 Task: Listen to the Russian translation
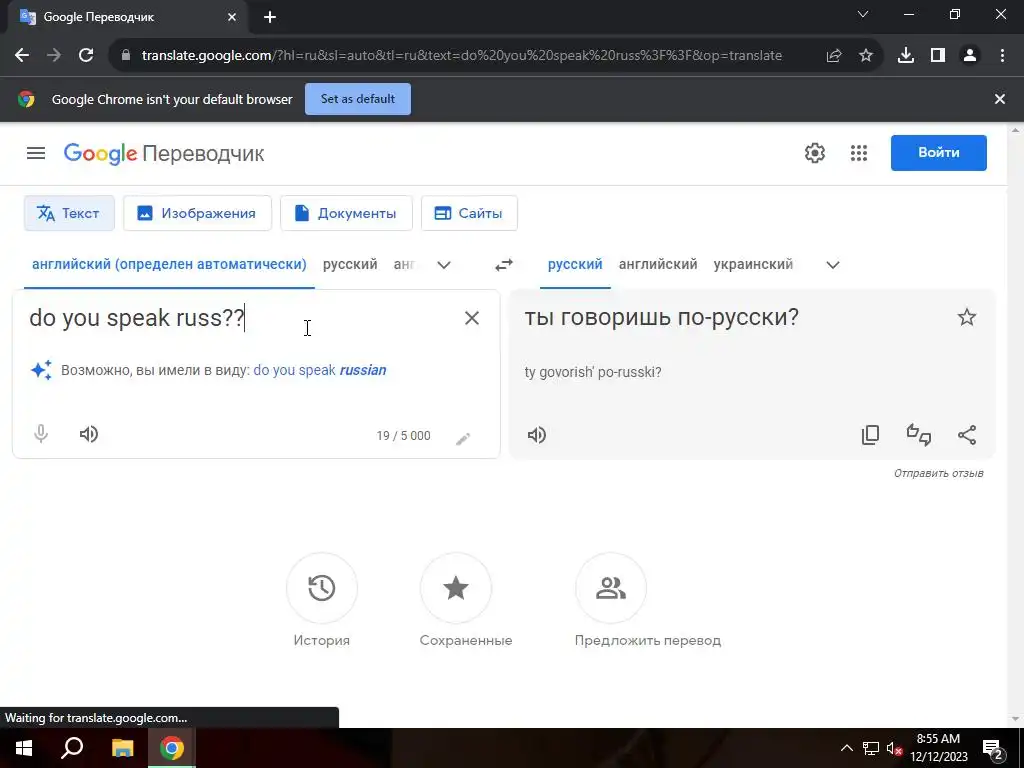point(537,435)
